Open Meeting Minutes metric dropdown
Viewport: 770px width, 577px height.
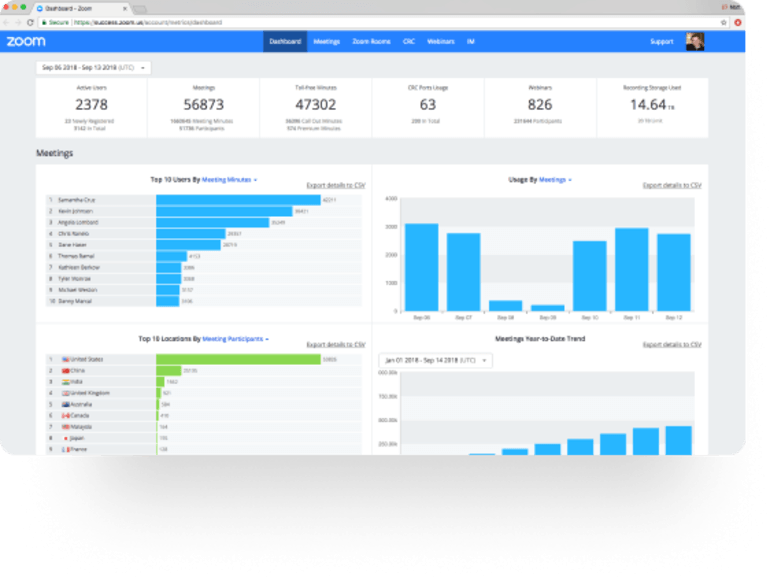coord(229,180)
